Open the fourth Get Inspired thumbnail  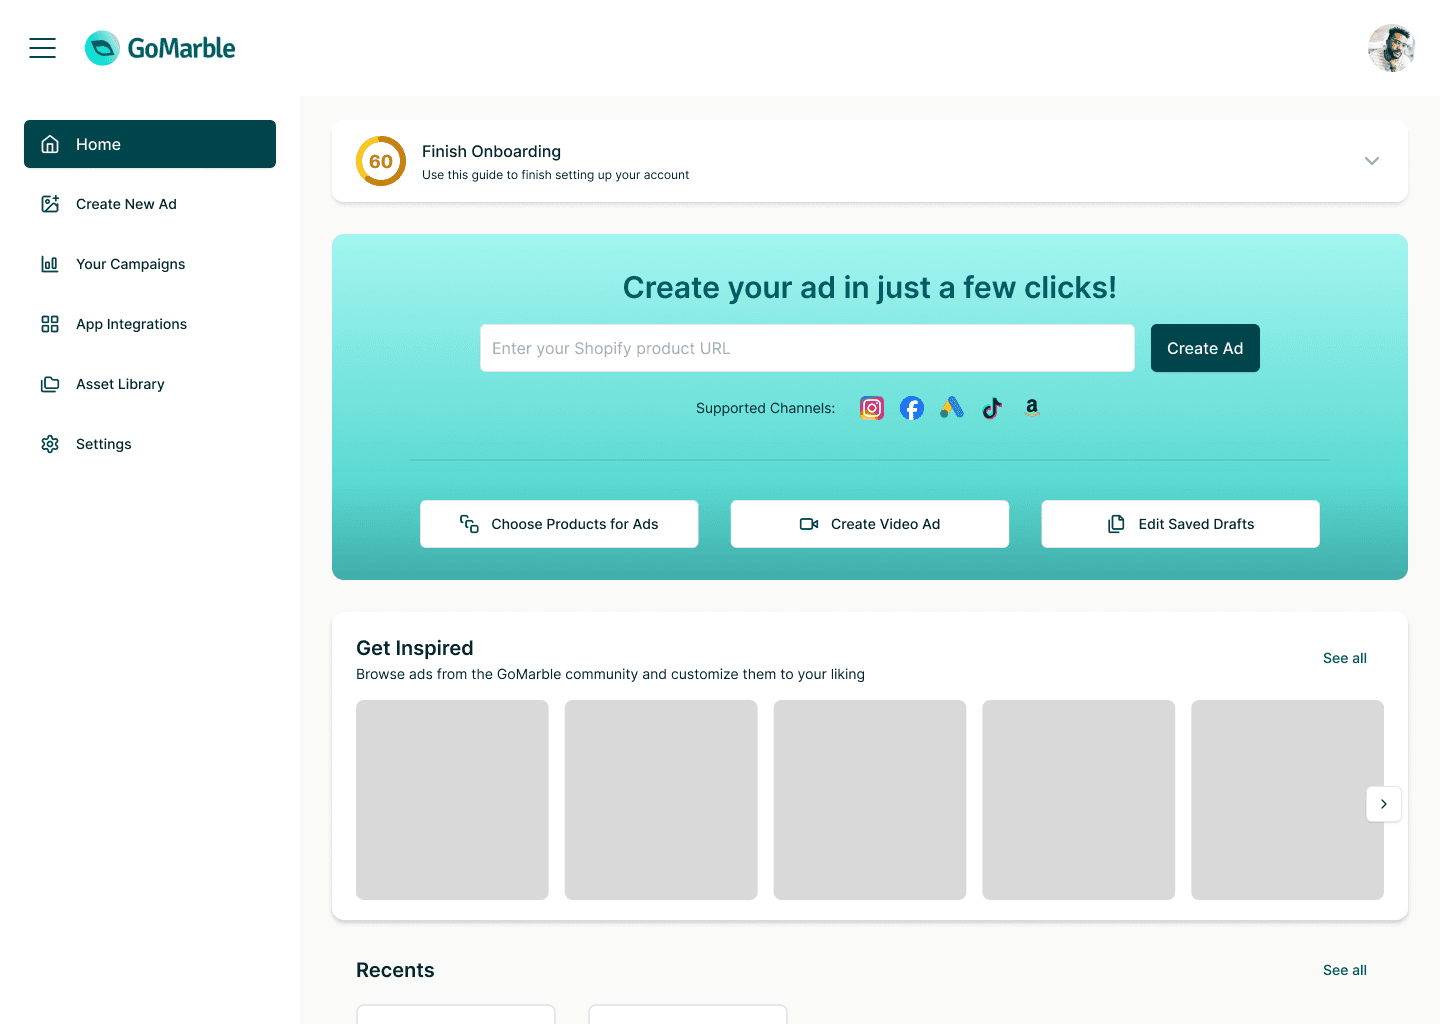click(1079, 800)
